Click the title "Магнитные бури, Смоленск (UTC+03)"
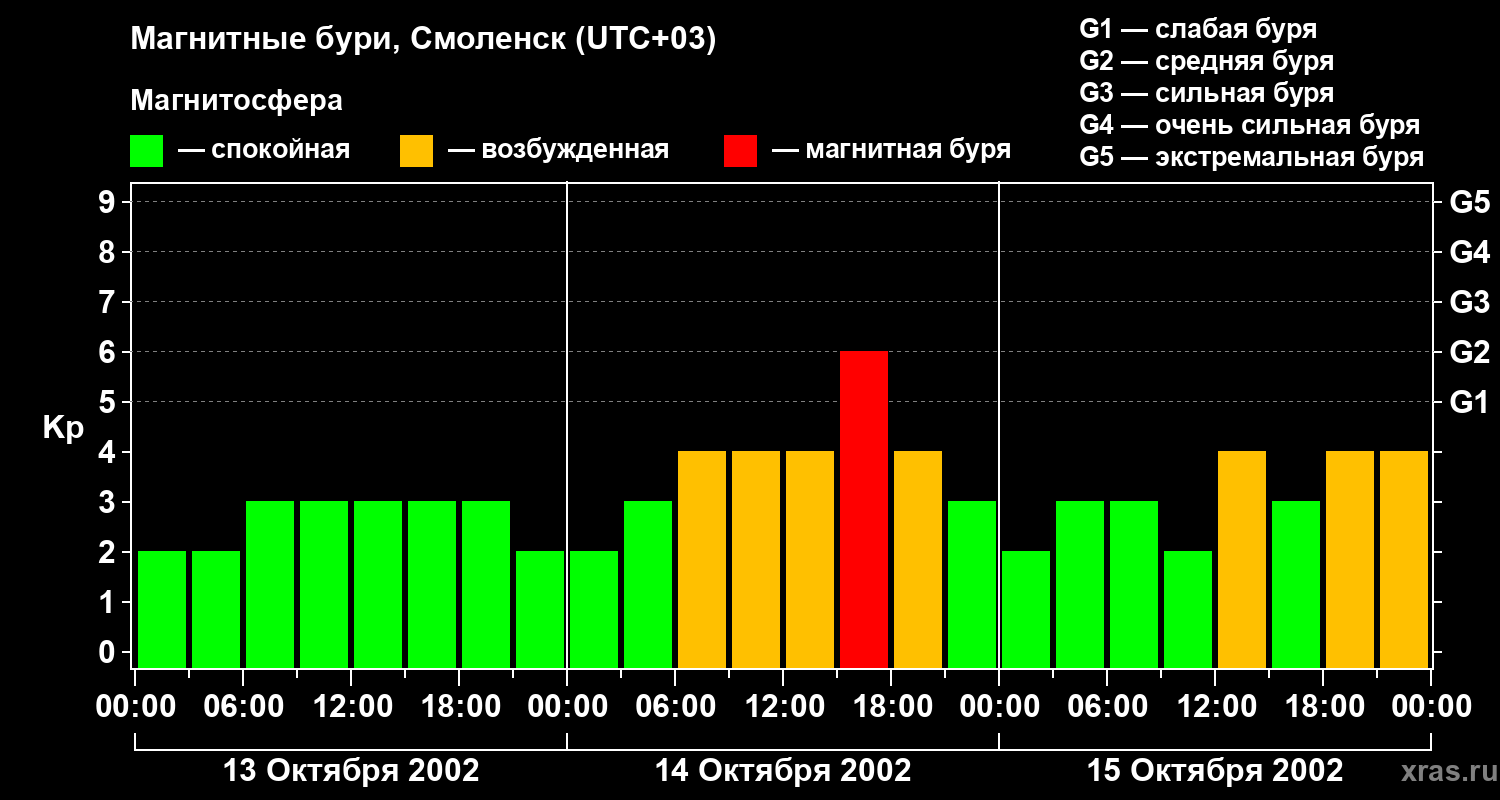 pyautogui.click(x=424, y=40)
